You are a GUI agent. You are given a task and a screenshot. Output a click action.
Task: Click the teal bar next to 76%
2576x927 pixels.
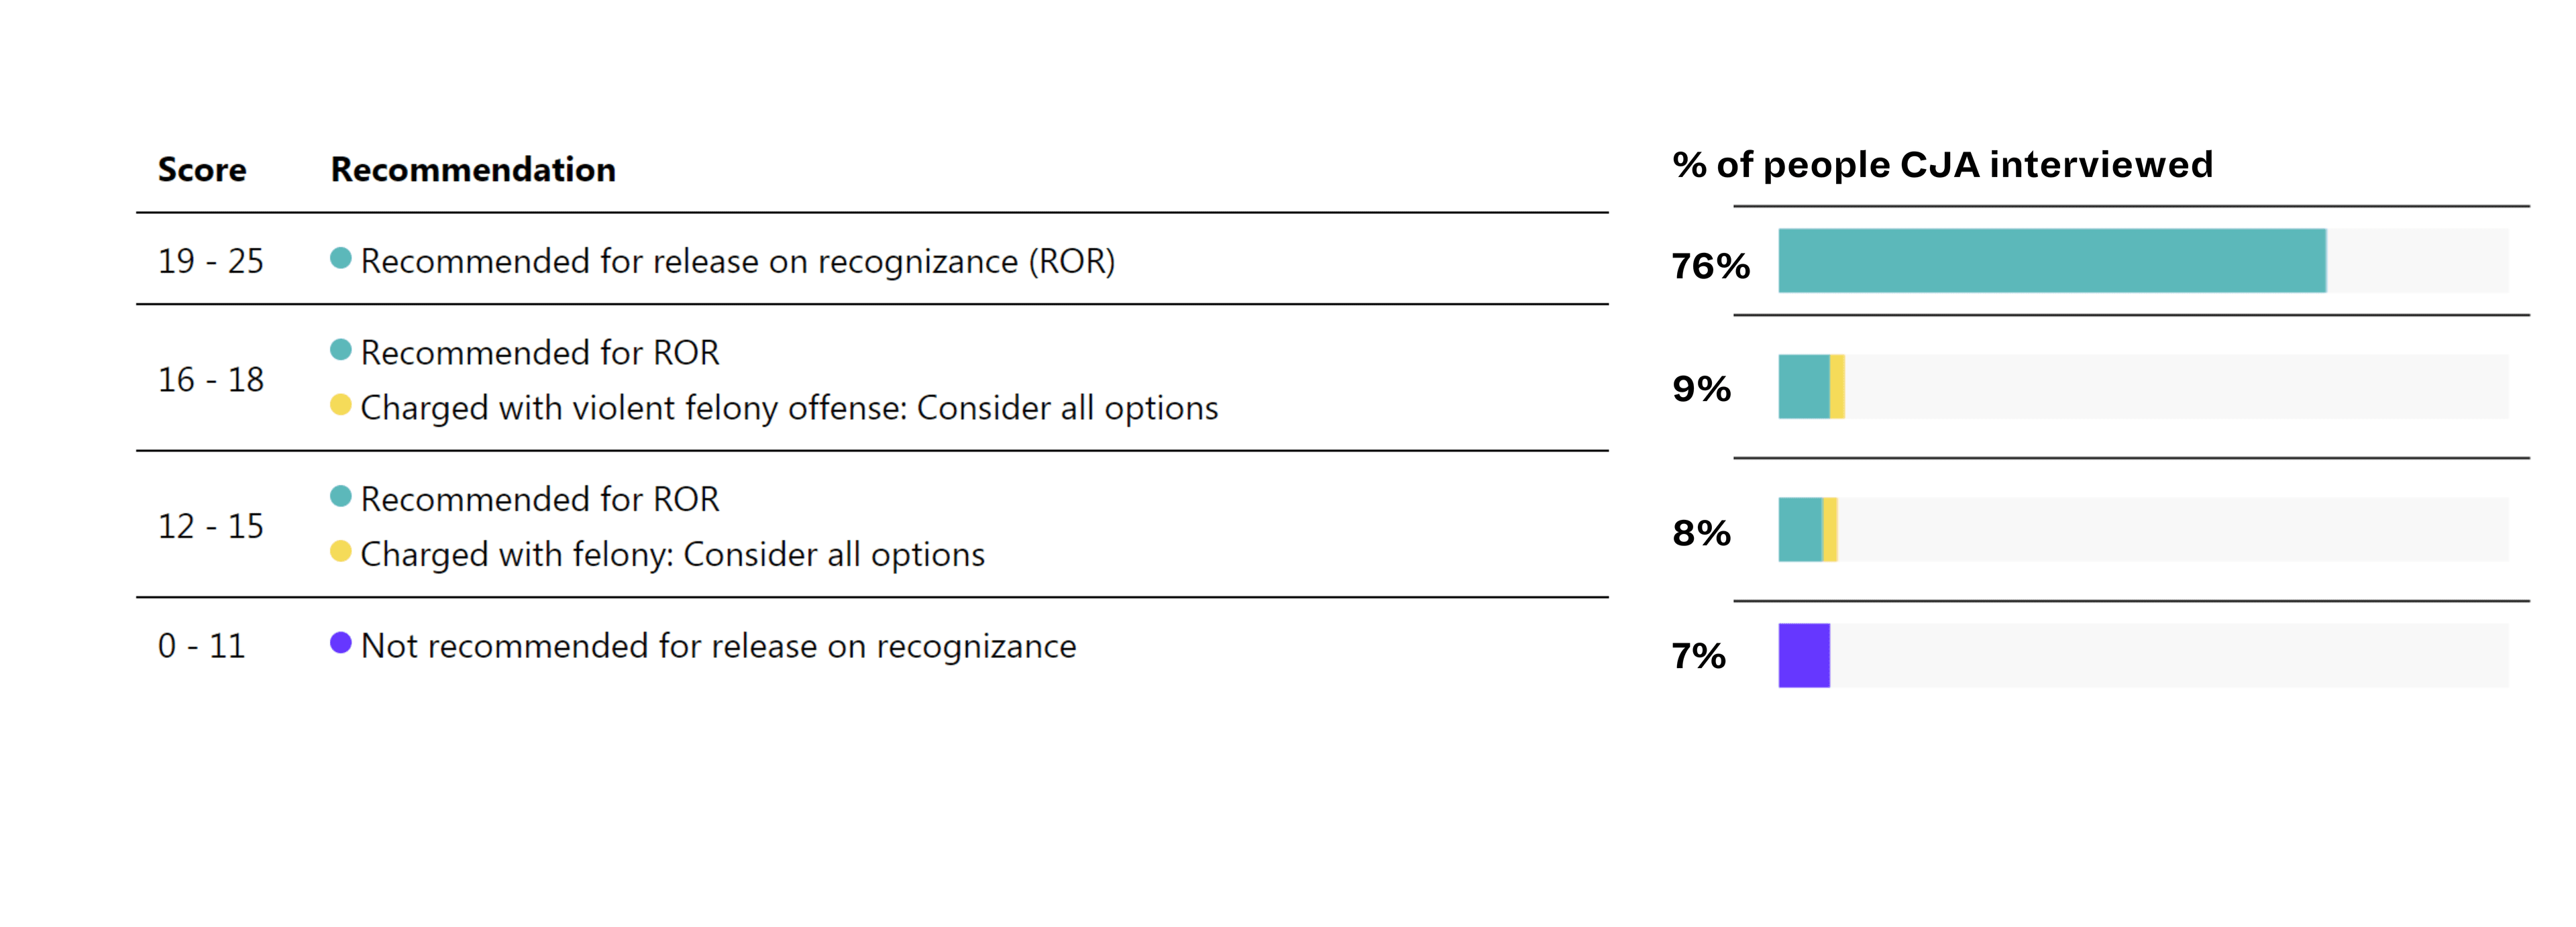2051,261
